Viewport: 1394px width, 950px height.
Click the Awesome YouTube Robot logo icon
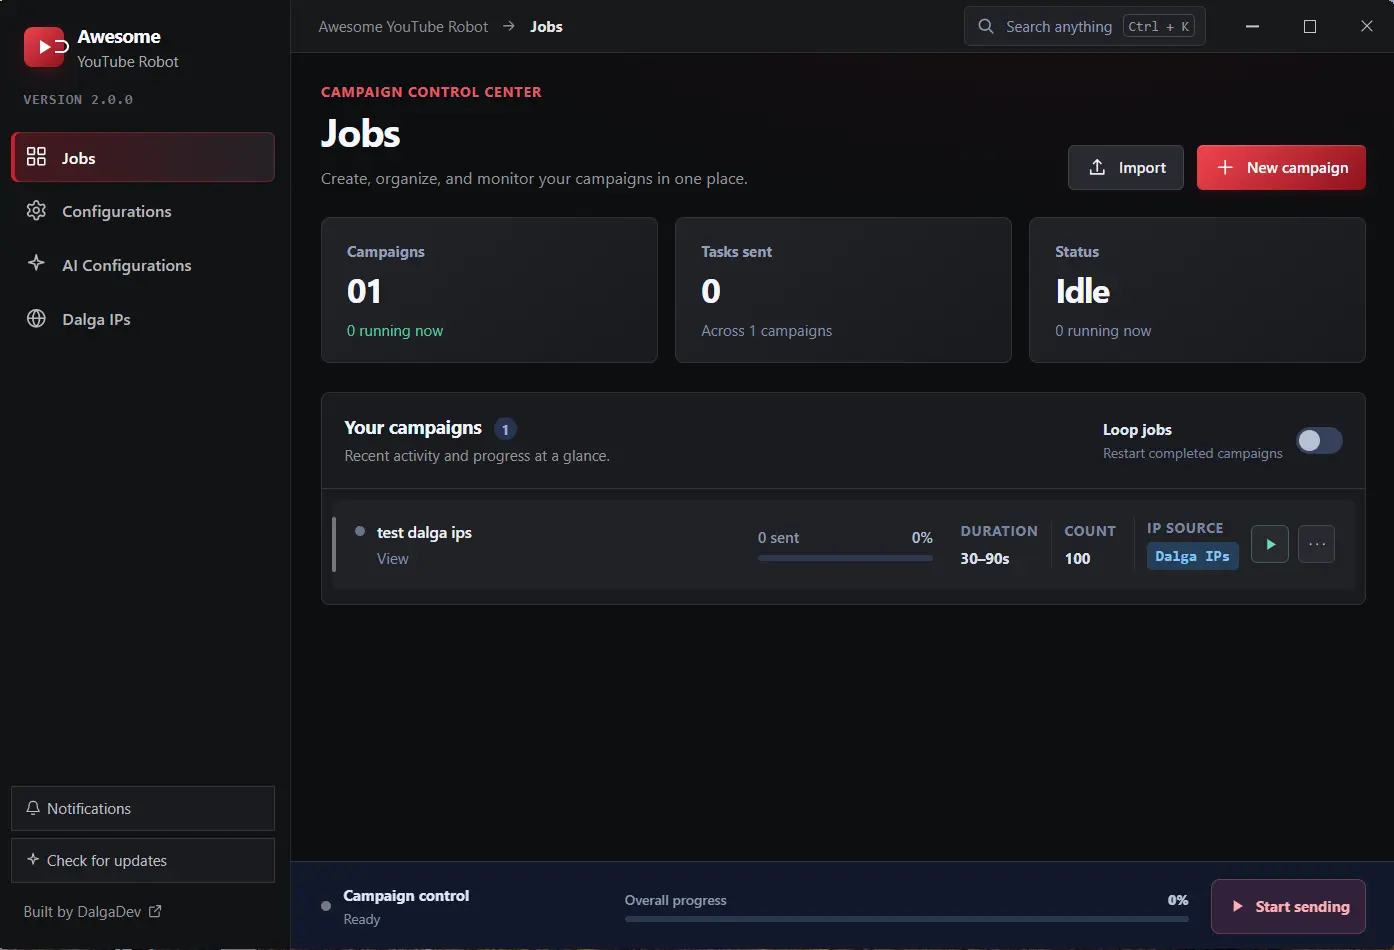pyautogui.click(x=45, y=47)
